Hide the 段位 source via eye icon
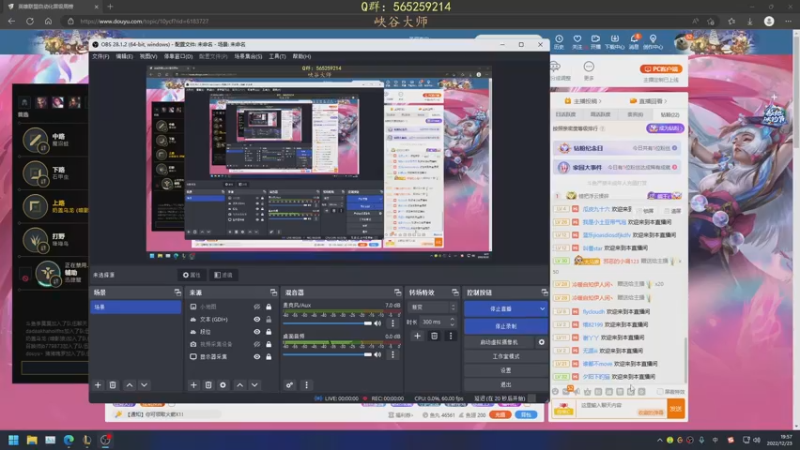 coord(257,332)
